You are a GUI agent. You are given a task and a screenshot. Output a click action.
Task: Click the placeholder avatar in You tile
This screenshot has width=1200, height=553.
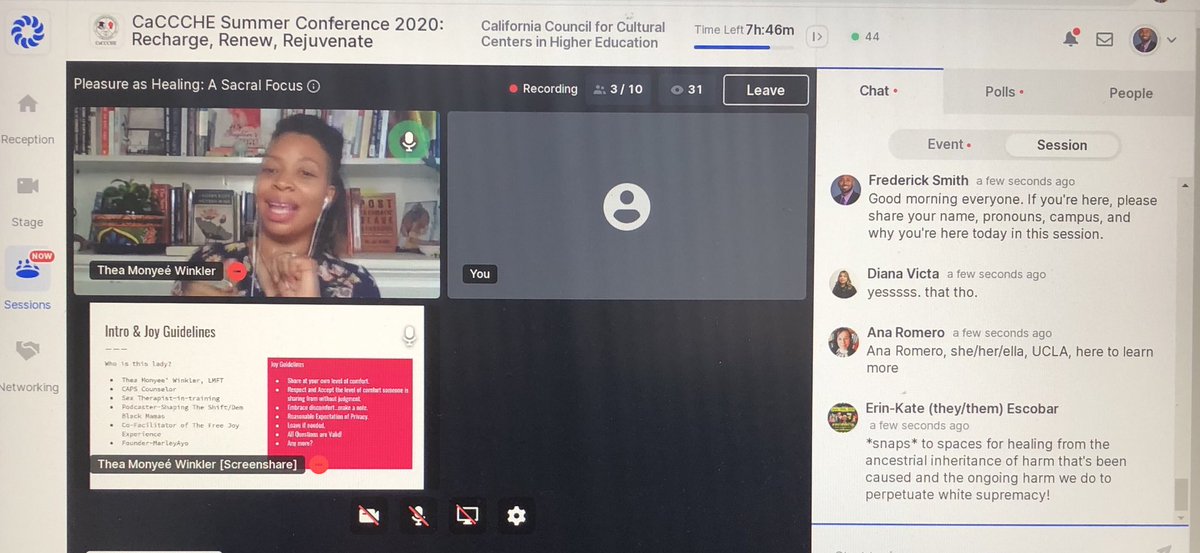(x=626, y=207)
